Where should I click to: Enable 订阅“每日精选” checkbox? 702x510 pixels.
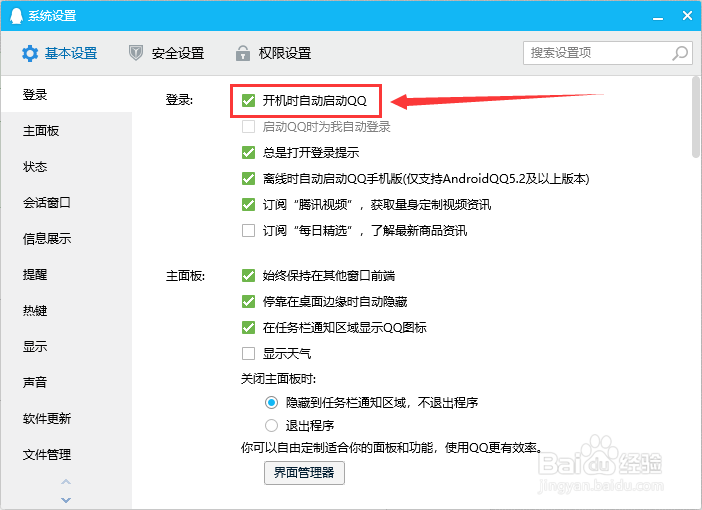click(248, 231)
